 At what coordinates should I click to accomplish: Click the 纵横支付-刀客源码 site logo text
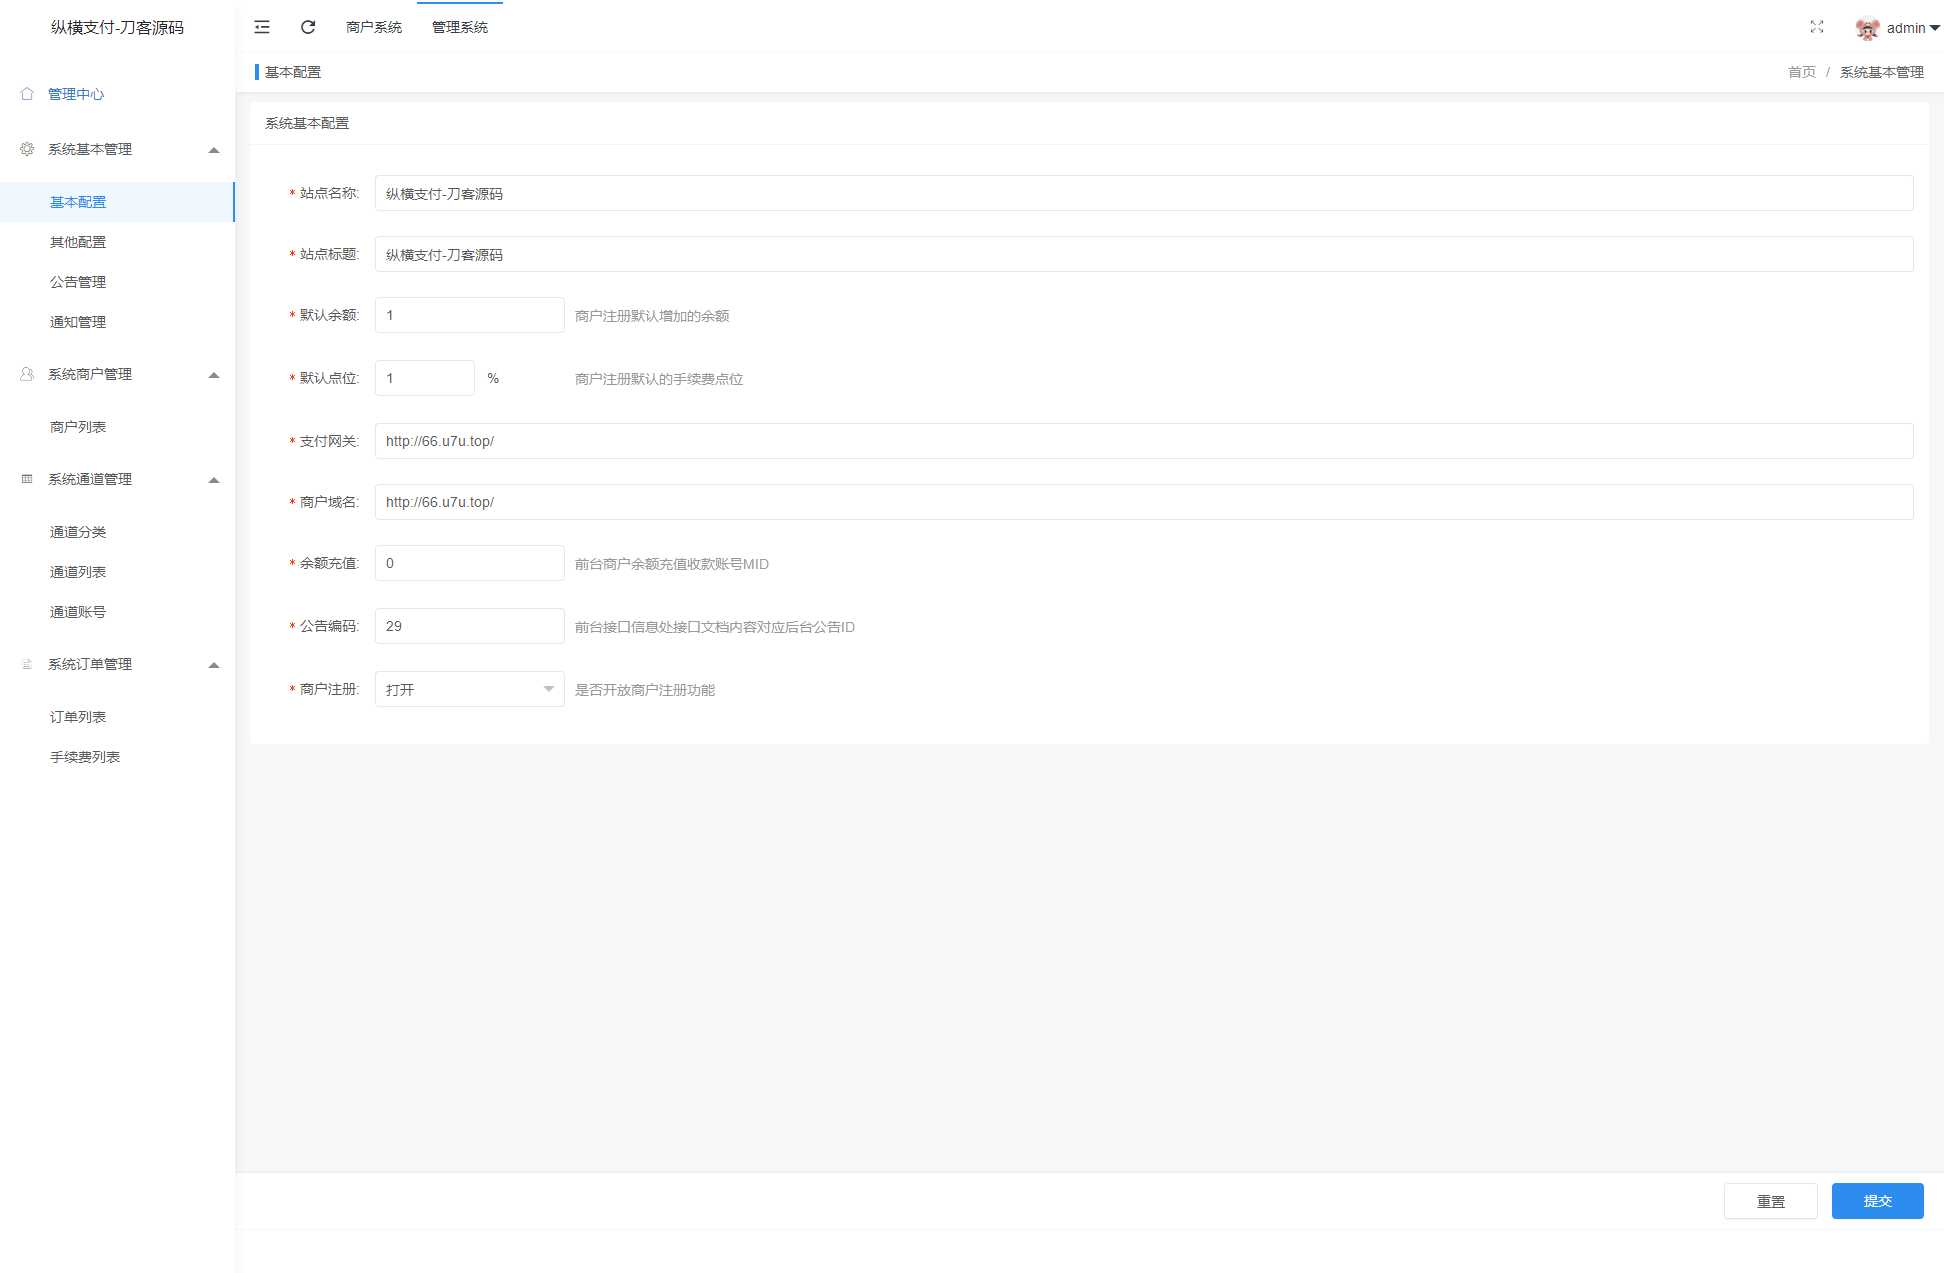pos(117,27)
